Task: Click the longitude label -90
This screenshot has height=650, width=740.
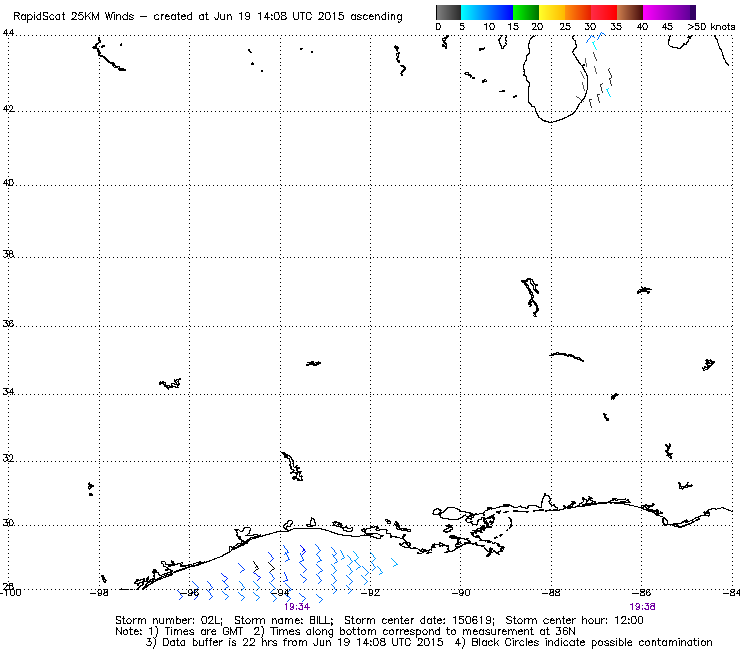Action: point(461,592)
